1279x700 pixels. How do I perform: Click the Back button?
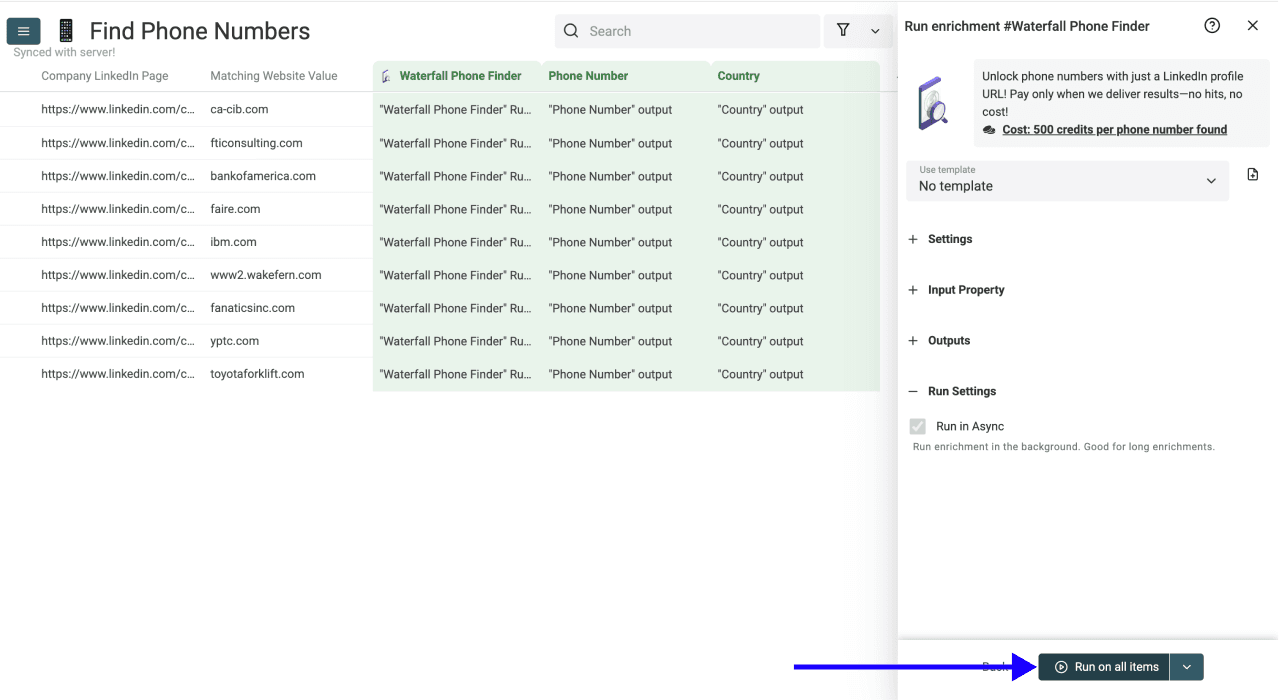996,666
